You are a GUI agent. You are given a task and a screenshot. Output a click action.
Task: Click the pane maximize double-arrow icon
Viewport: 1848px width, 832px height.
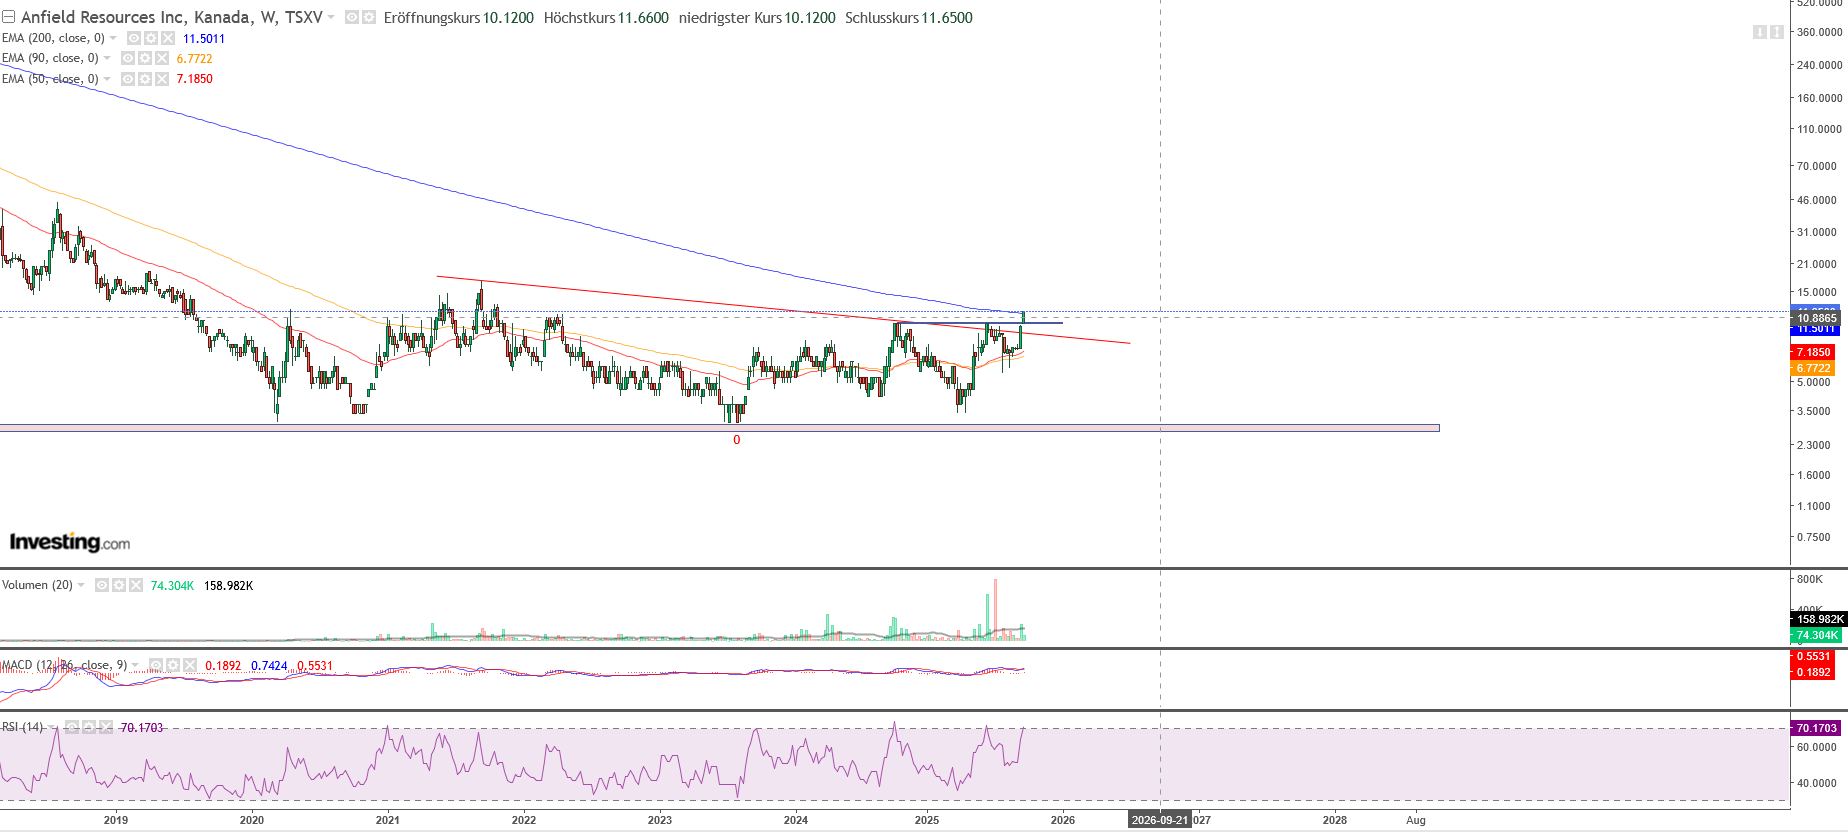1776,32
